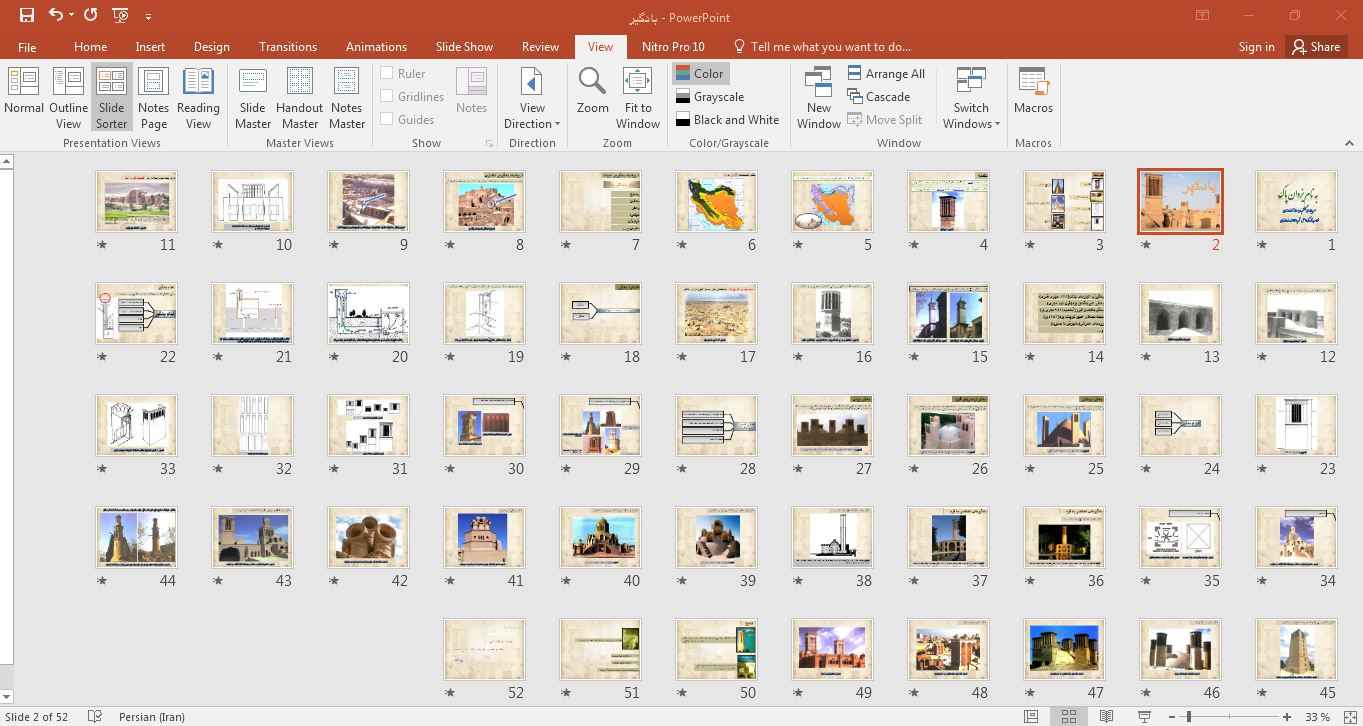Click the Arrange All button
The image size is (1363, 726).
tap(886, 73)
